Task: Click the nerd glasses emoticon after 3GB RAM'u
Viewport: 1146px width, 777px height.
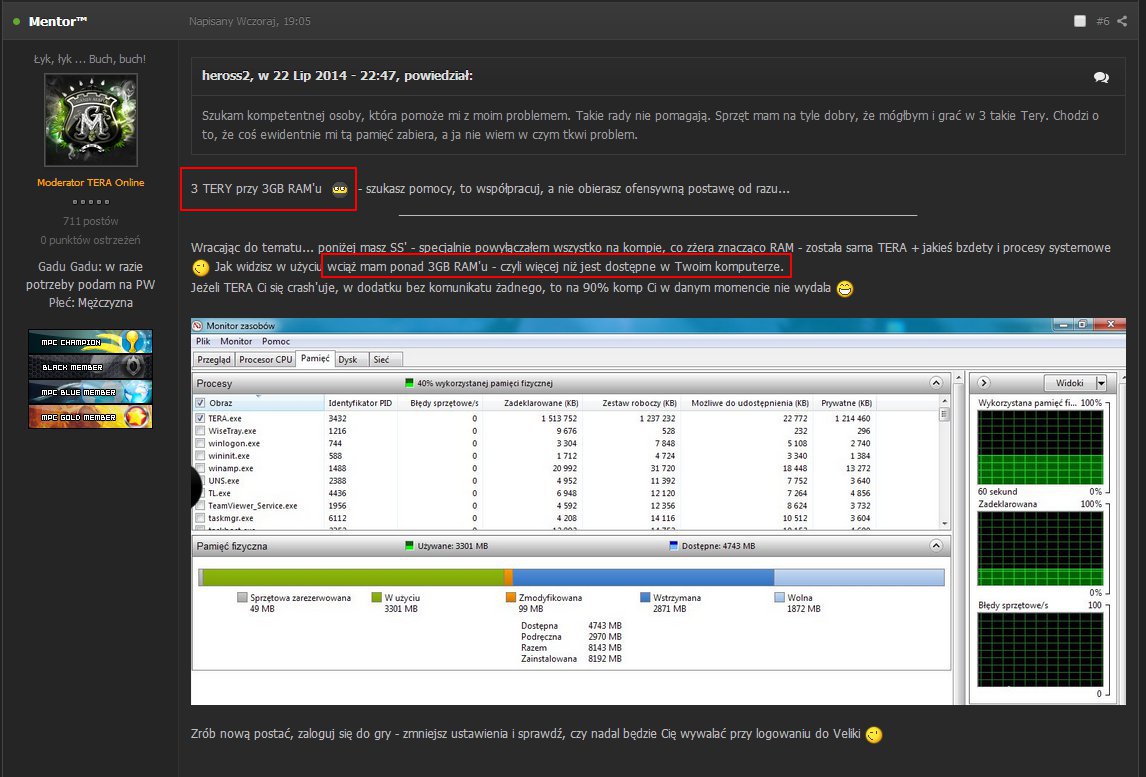Action: coord(340,189)
